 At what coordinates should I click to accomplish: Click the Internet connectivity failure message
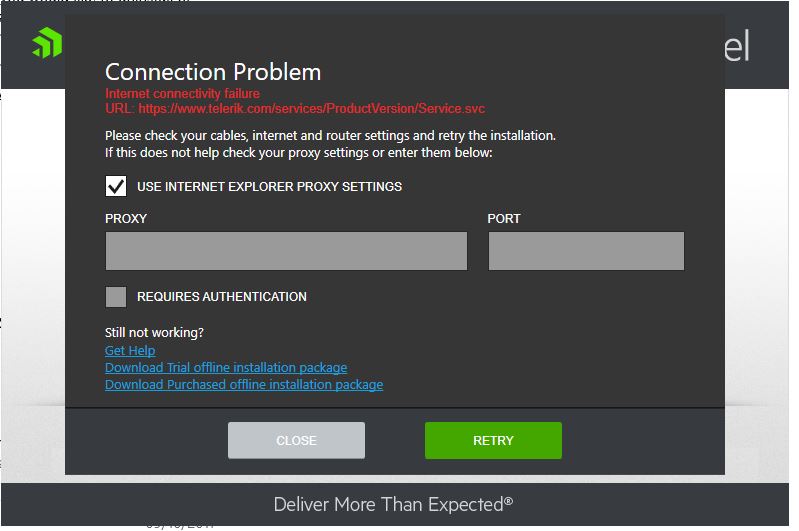pyautogui.click(x=183, y=94)
